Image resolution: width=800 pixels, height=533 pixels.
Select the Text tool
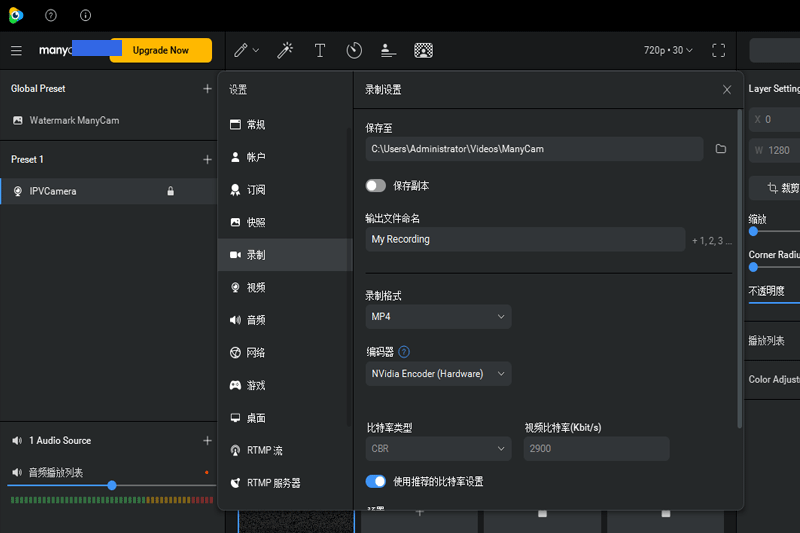320,50
